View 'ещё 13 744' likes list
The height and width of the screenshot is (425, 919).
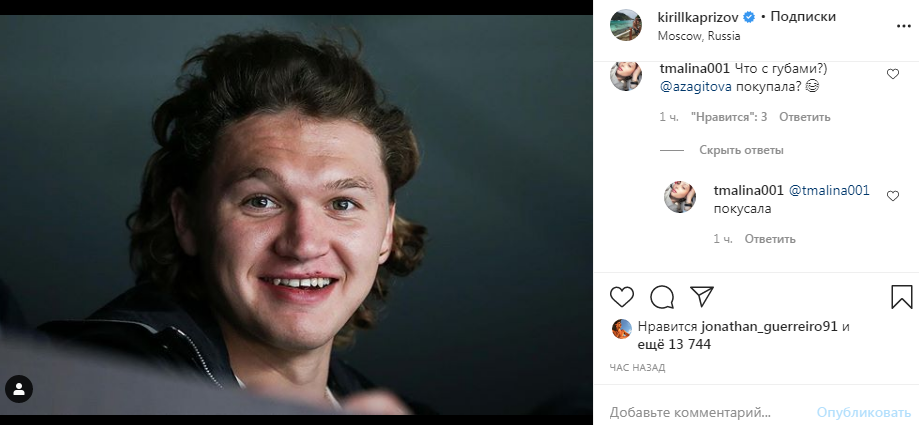(x=674, y=344)
